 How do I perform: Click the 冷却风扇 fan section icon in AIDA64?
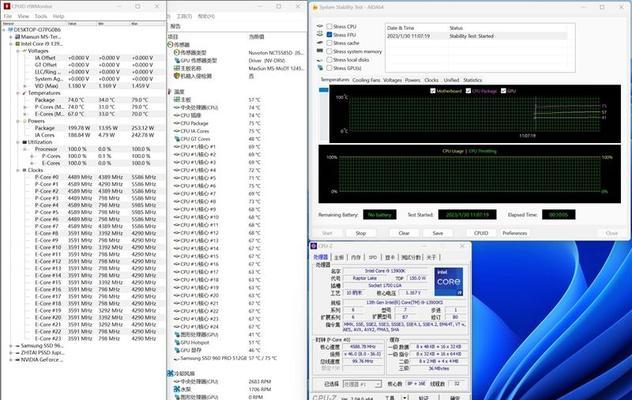coord(170,373)
